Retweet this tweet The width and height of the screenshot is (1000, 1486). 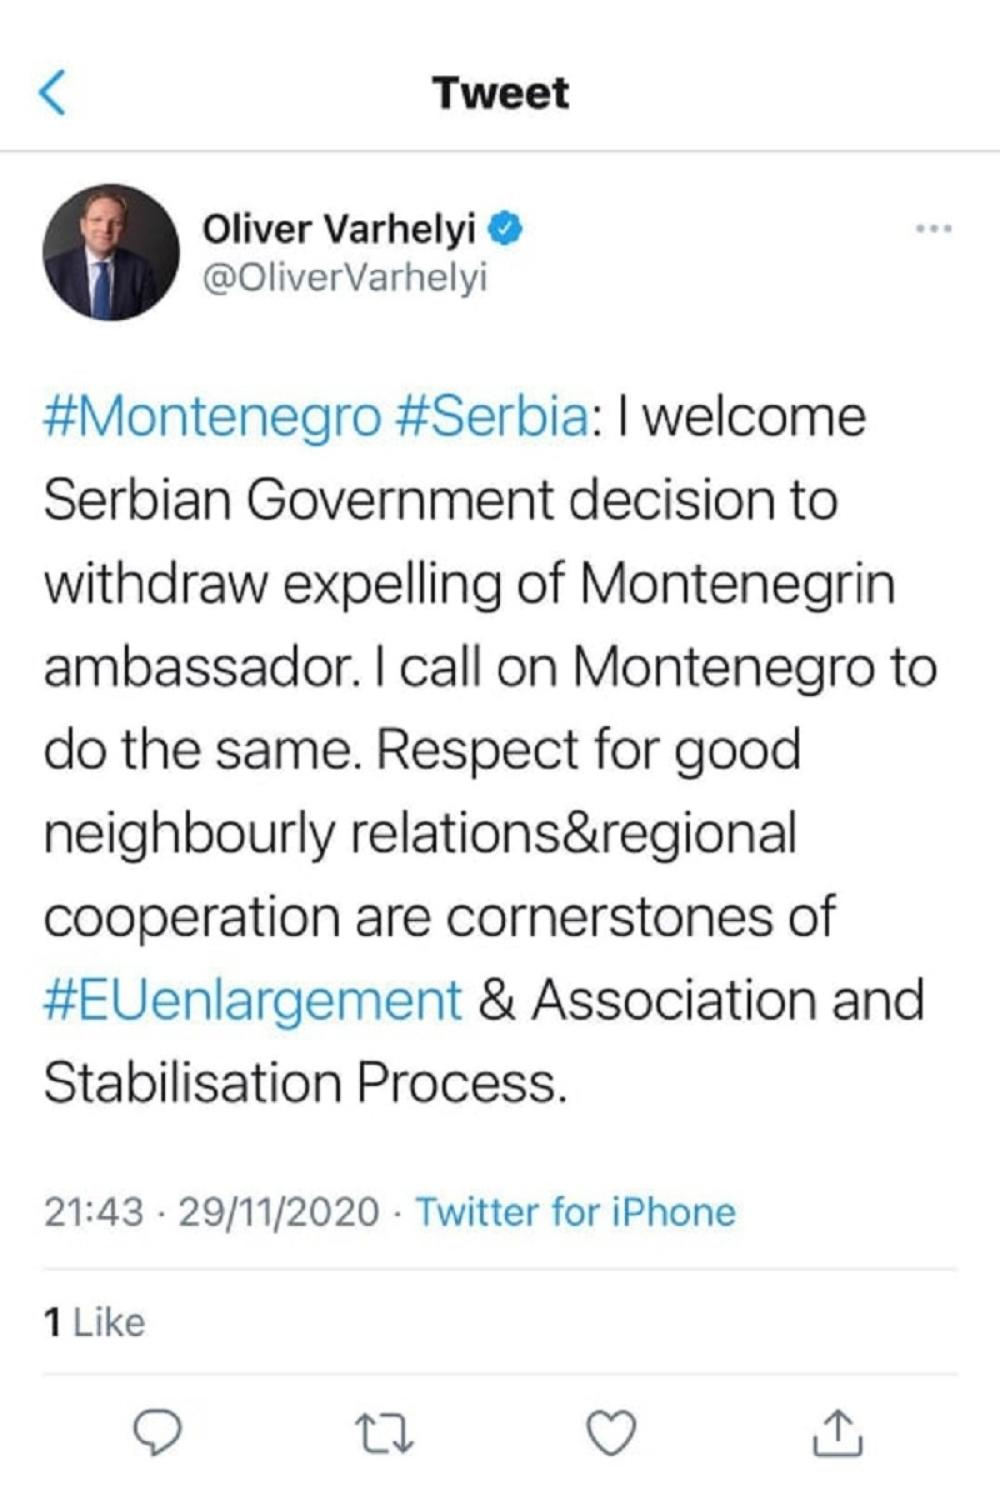pos(385,1434)
